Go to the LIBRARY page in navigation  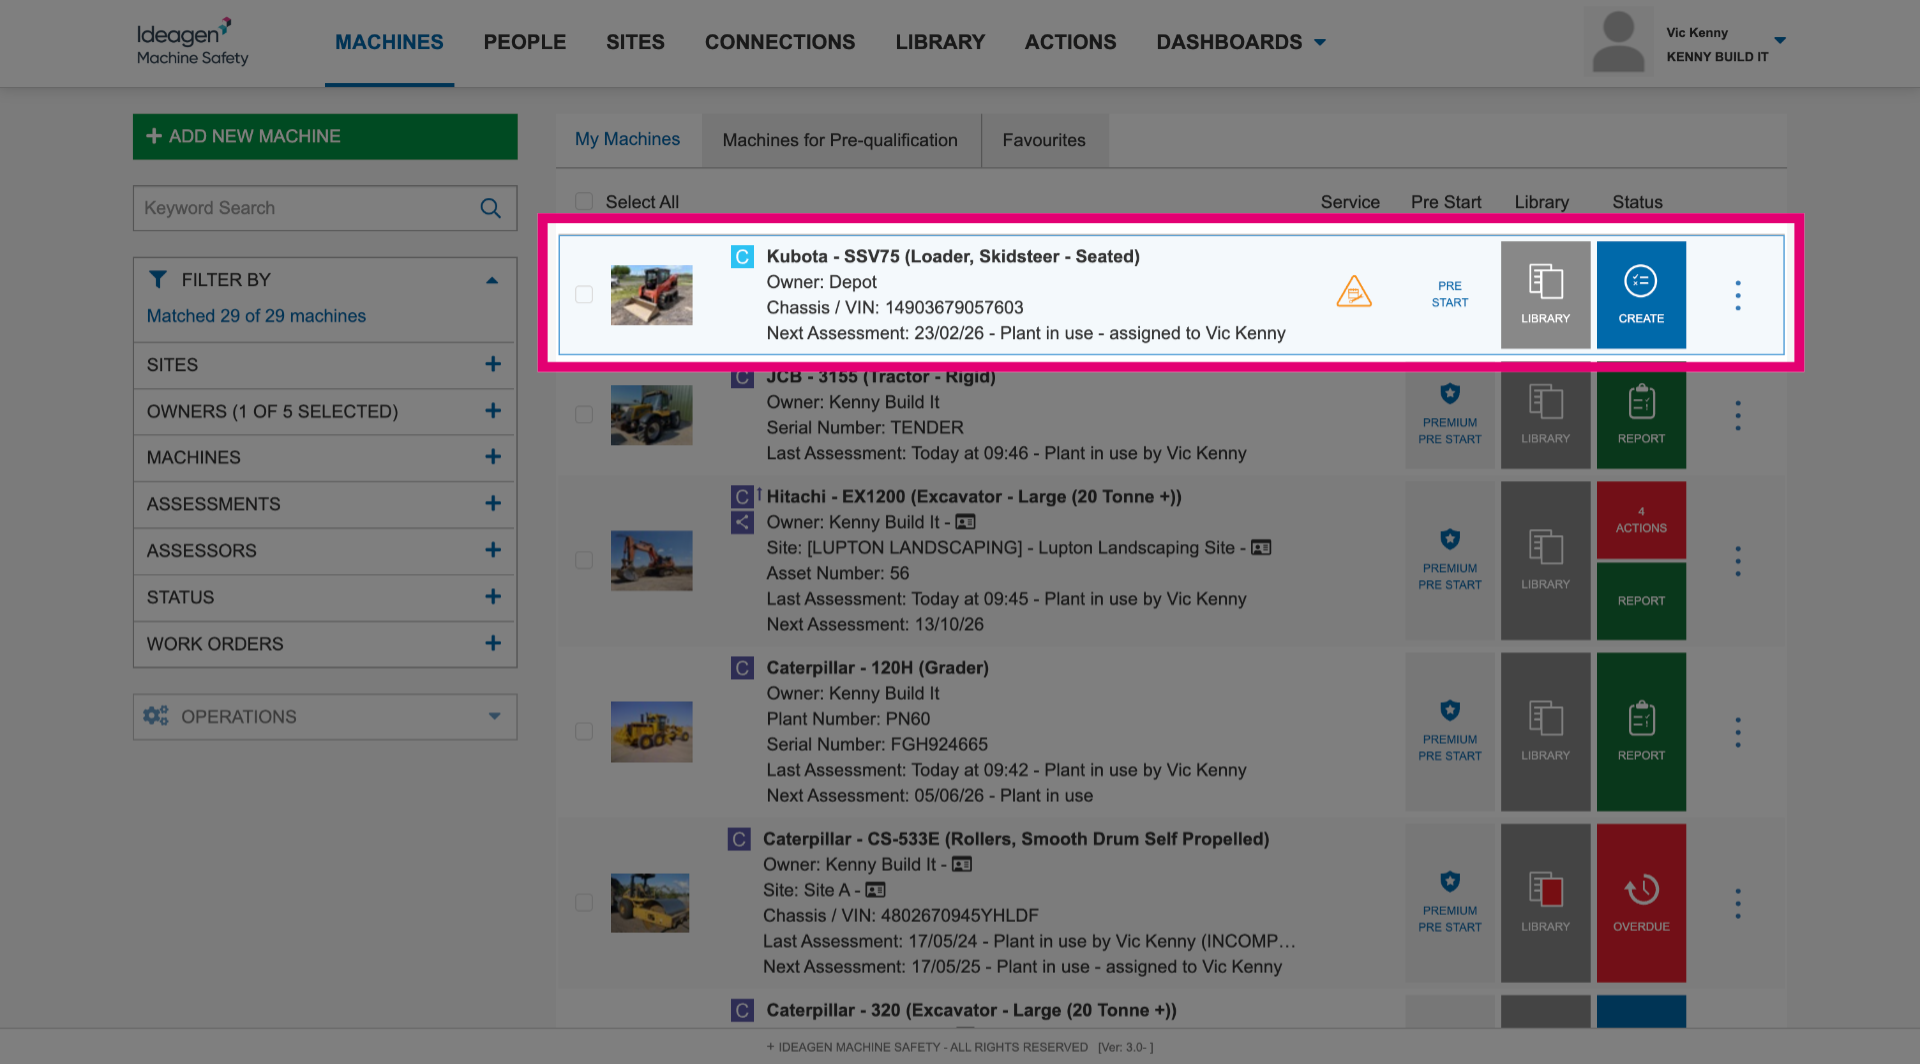tap(940, 42)
